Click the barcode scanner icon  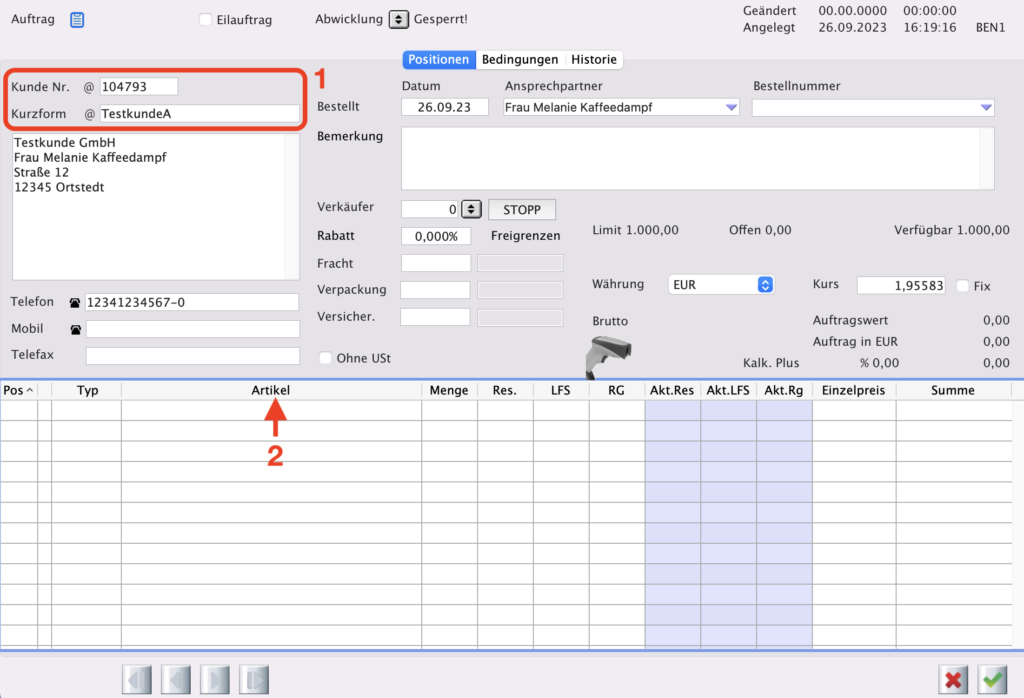click(x=609, y=352)
